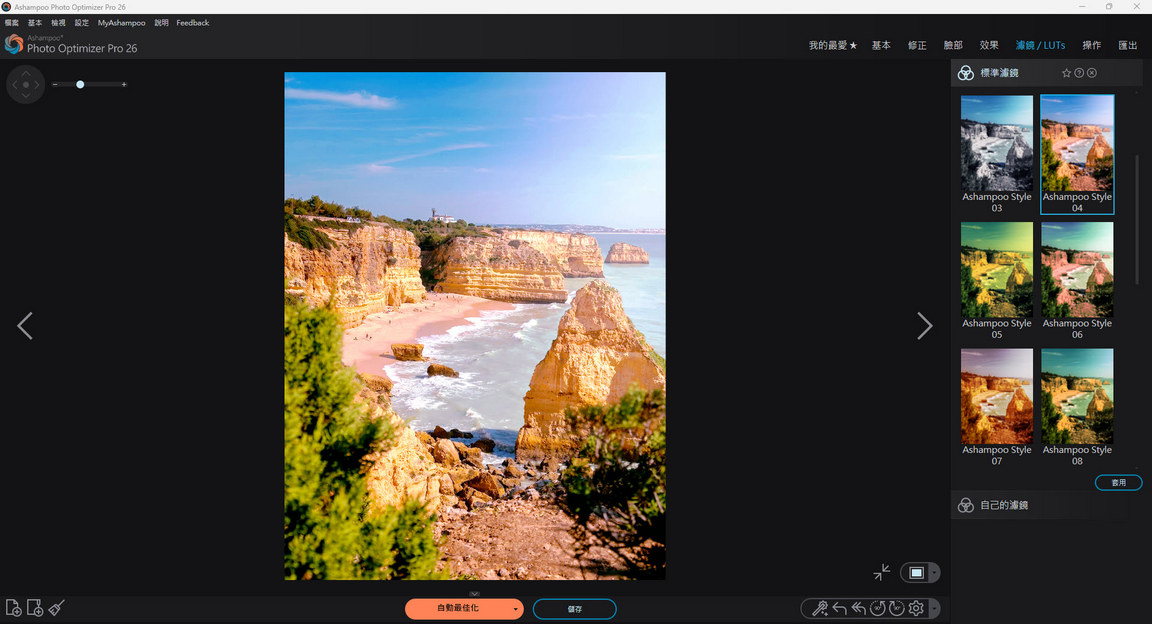Open the 檔案 menu
The height and width of the screenshot is (624, 1152).
pyautogui.click(x=10, y=22)
